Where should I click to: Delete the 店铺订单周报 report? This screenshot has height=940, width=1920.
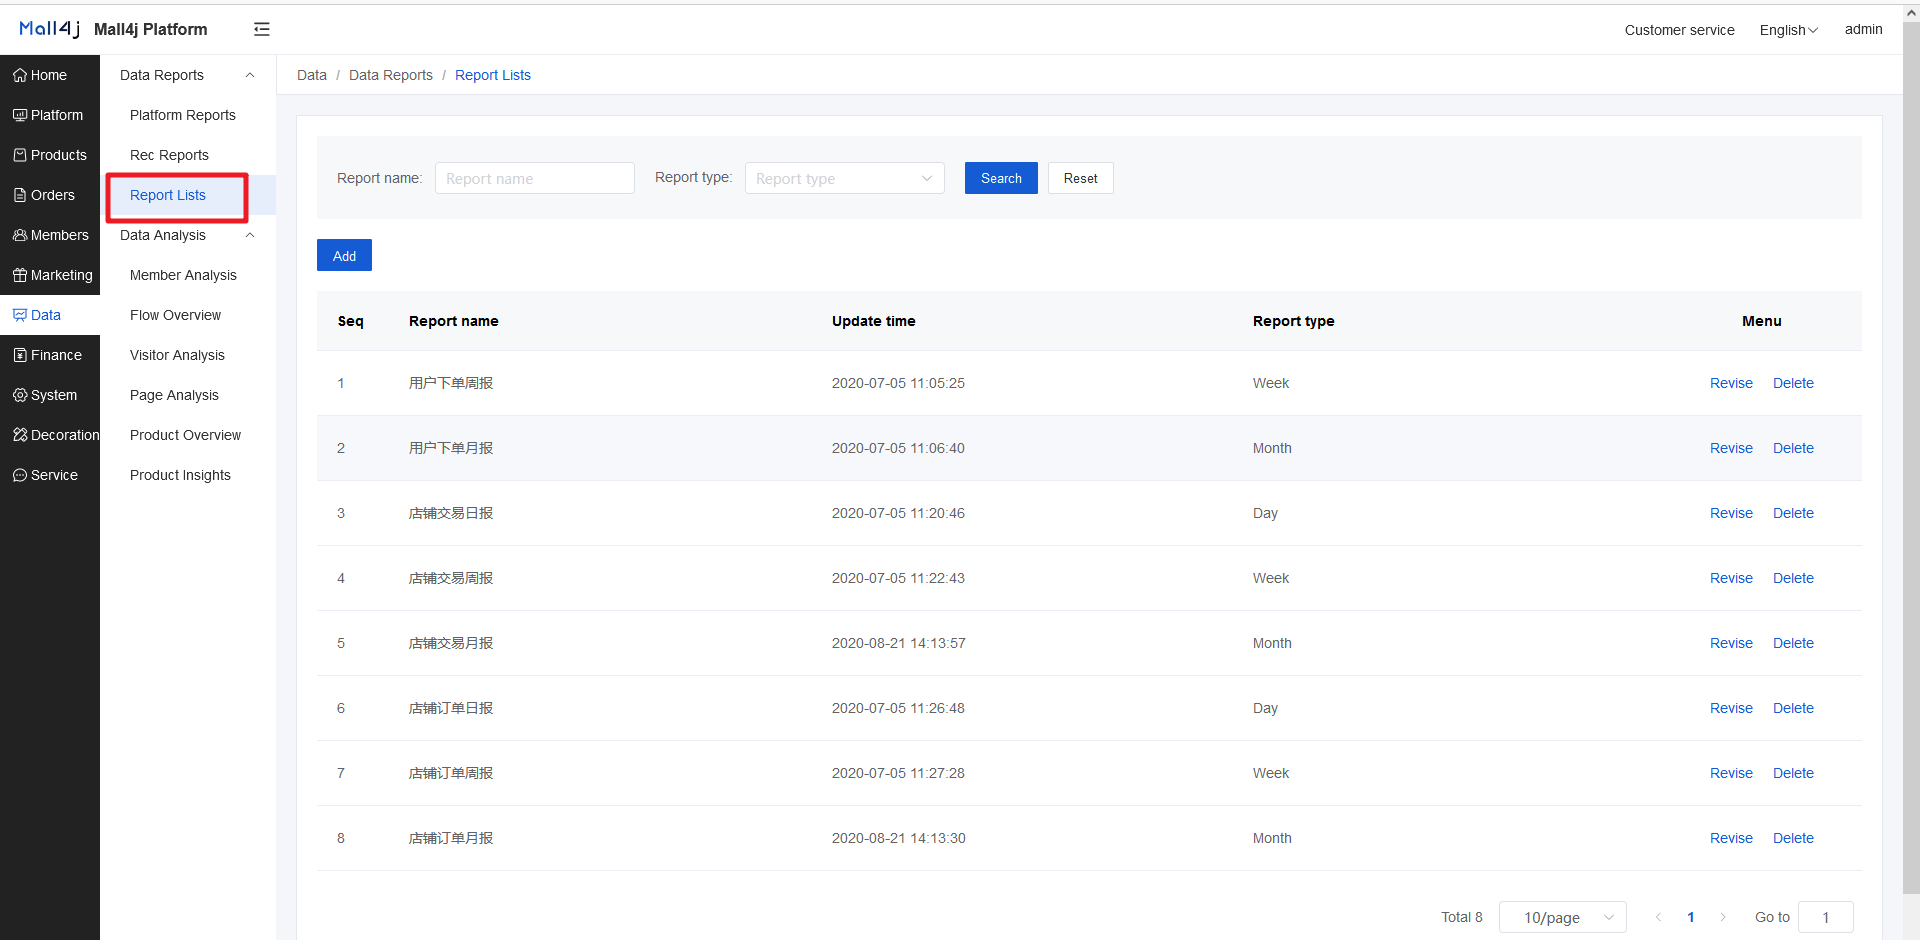tap(1793, 773)
